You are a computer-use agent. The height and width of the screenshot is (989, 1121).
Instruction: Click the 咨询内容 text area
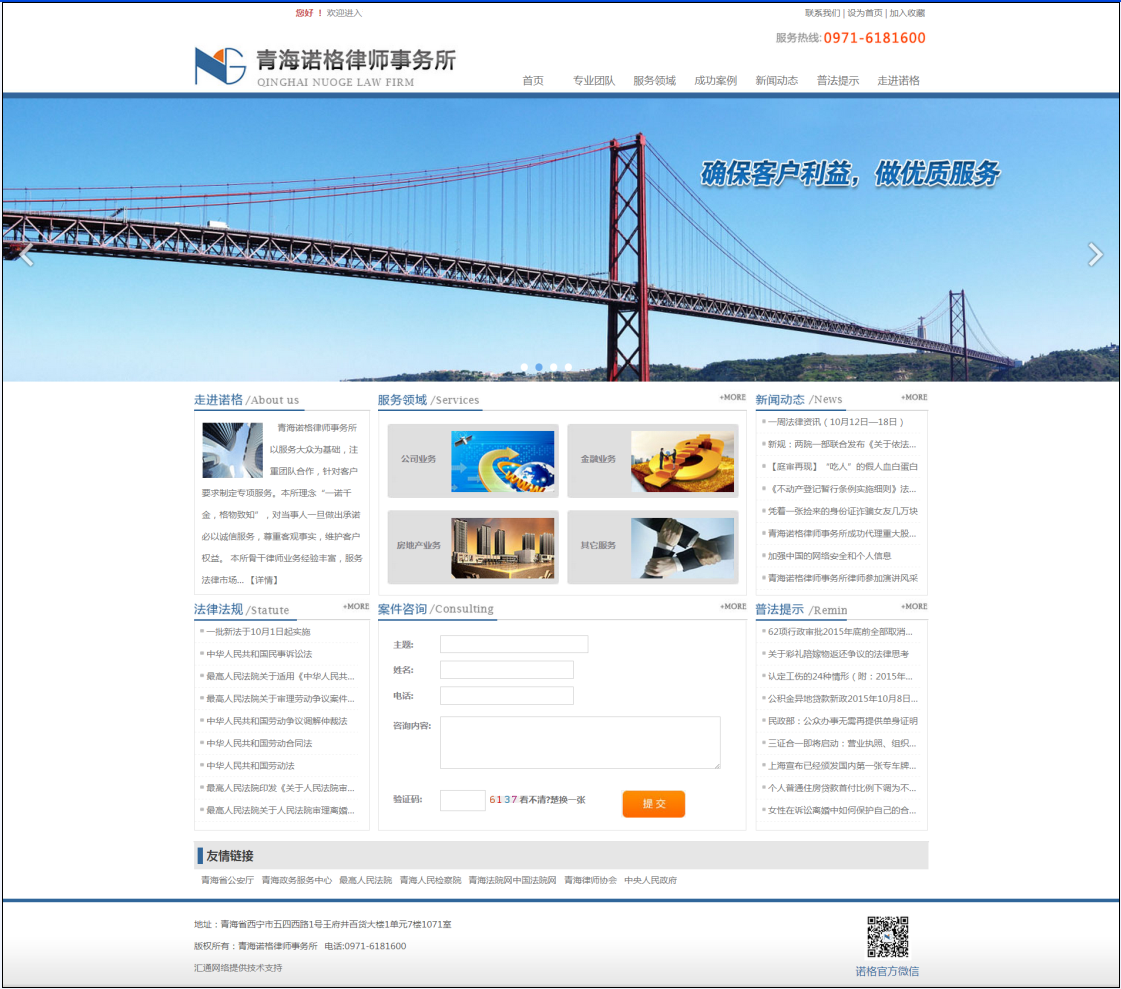tap(580, 742)
